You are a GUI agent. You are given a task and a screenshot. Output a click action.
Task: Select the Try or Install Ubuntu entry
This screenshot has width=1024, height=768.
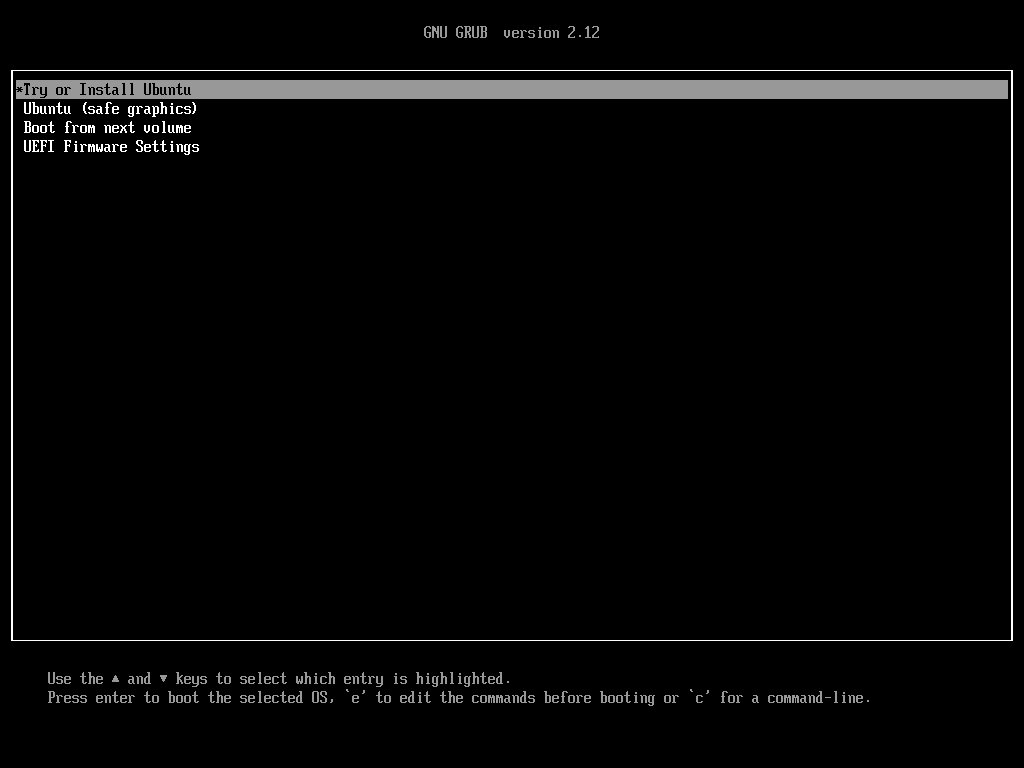[x=511, y=89]
